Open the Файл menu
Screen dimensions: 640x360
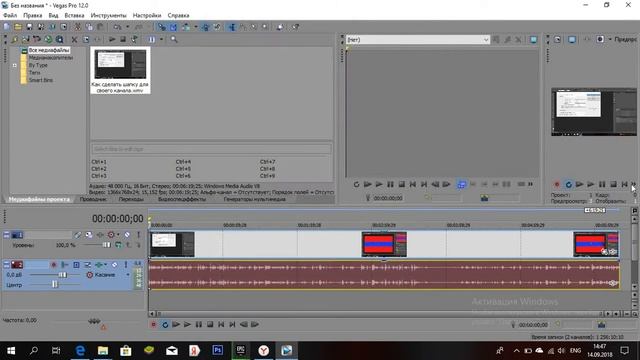click(10, 15)
